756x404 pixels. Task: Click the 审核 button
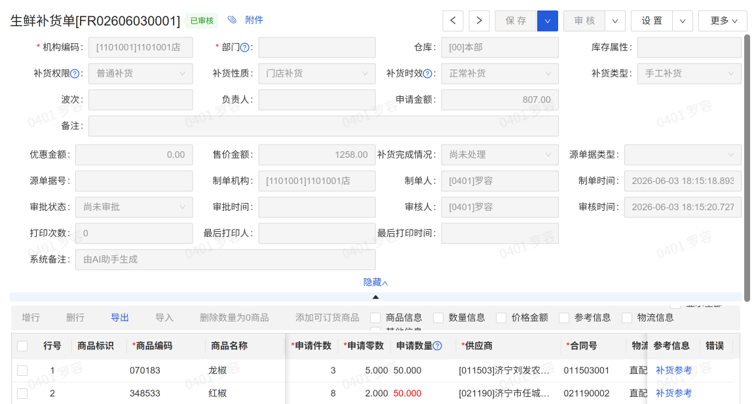click(x=584, y=21)
